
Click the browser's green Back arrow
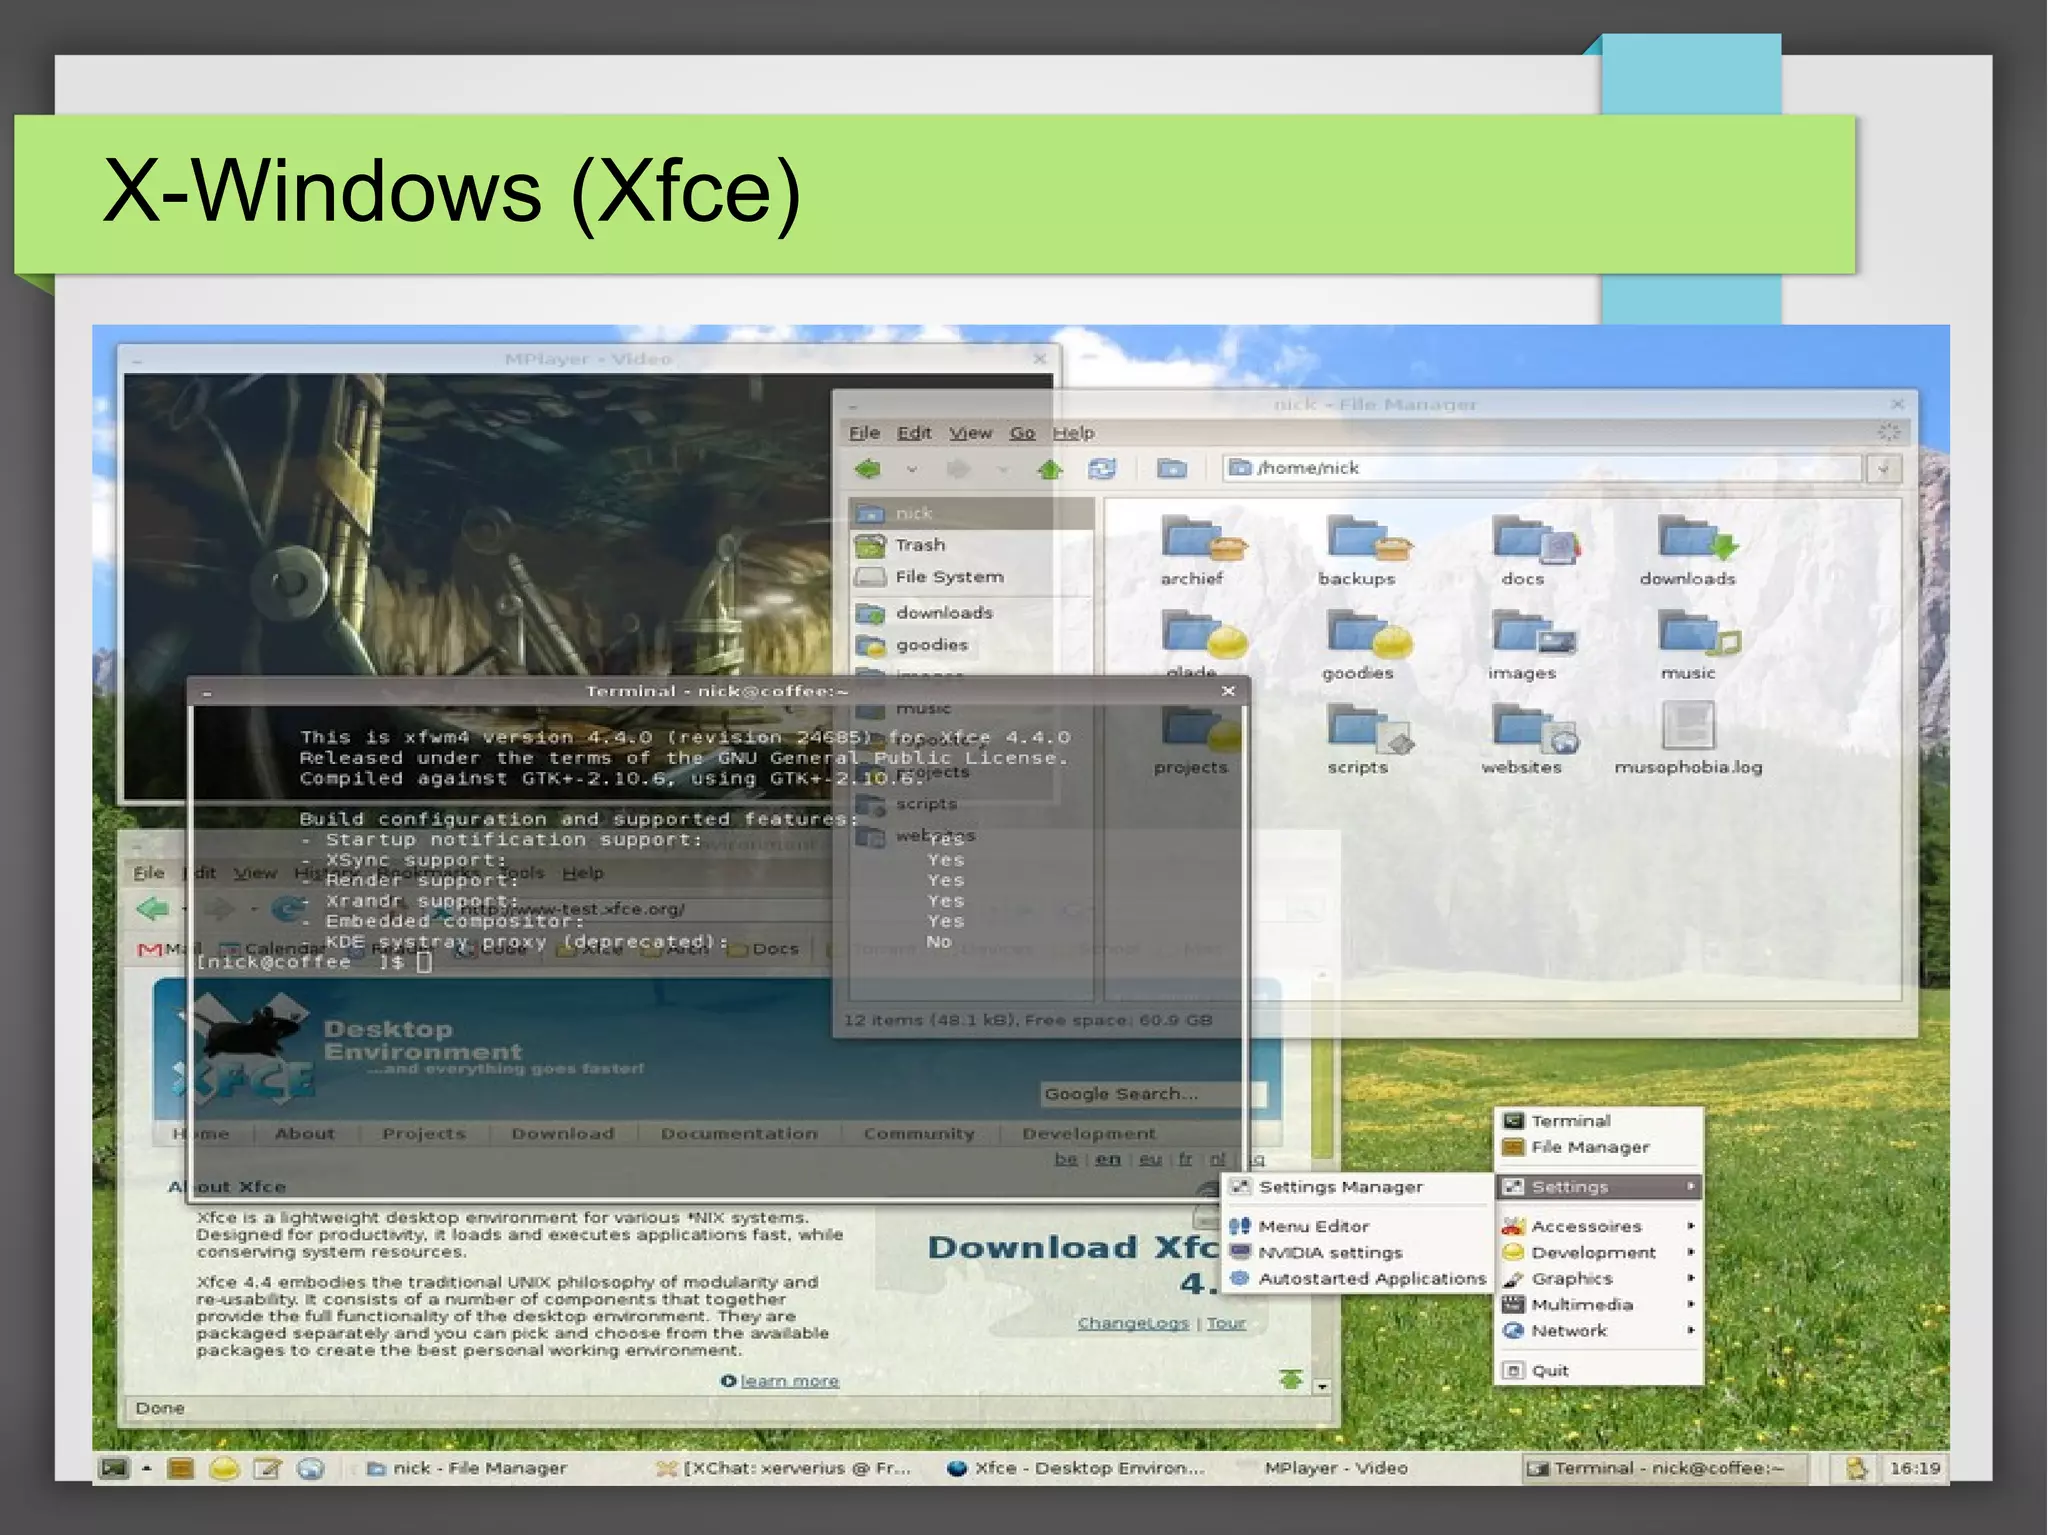(153, 908)
